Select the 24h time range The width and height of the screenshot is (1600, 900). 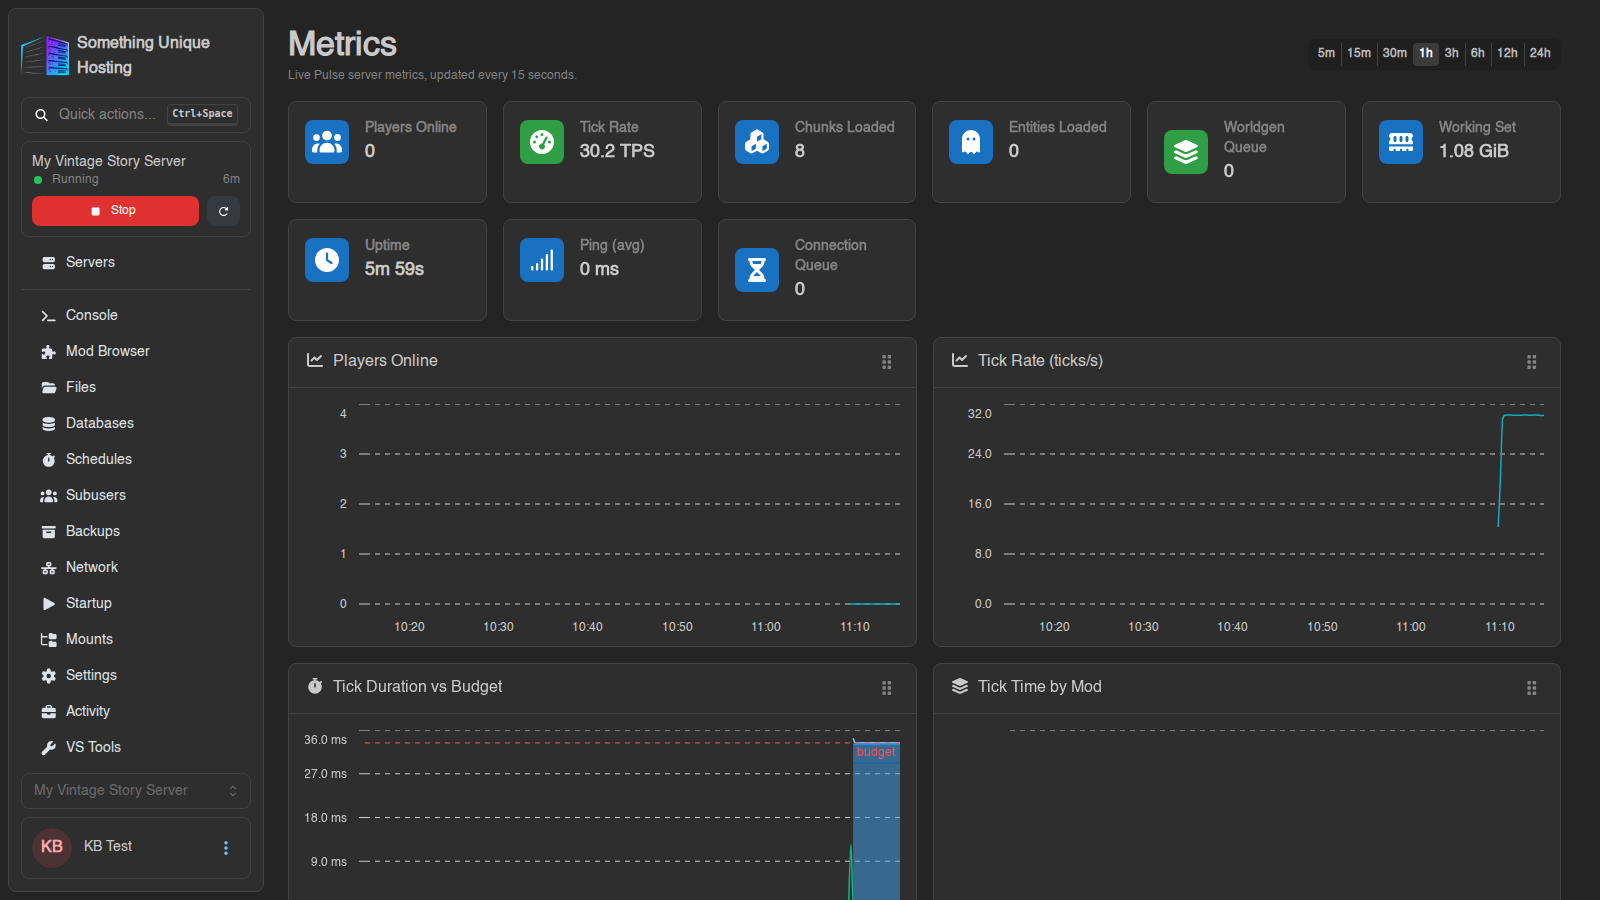tap(1540, 53)
